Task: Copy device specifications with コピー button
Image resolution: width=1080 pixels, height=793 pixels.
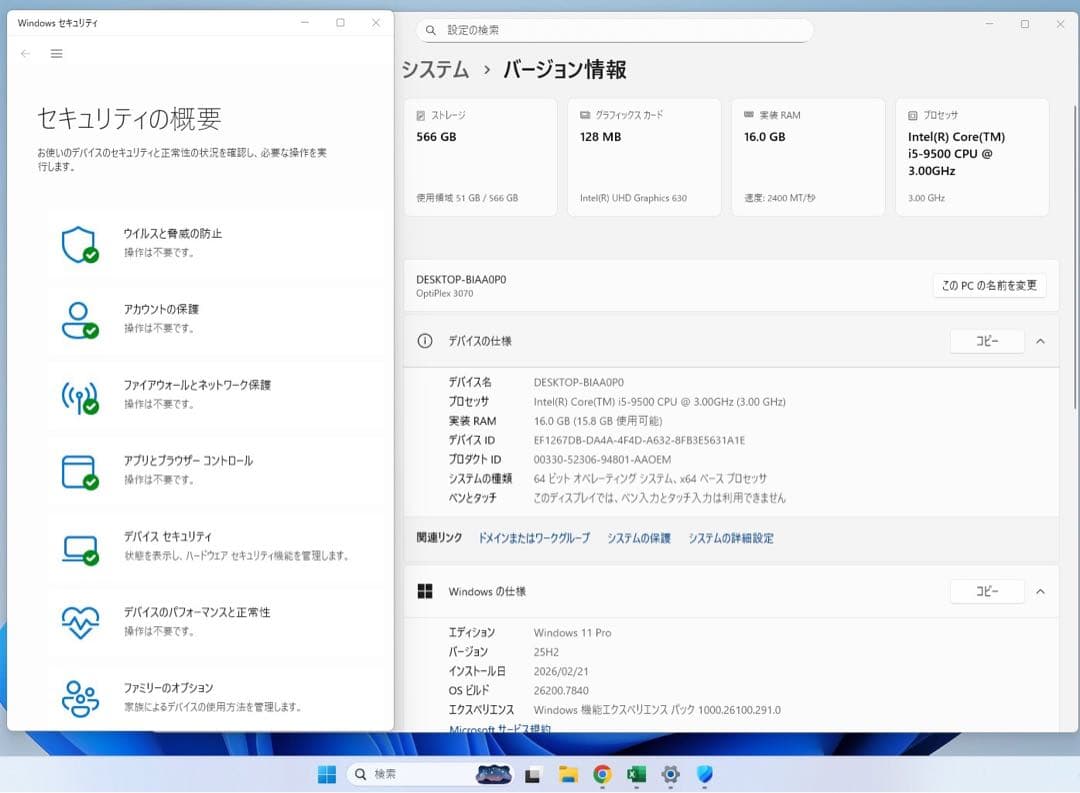Action: pos(987,341)
